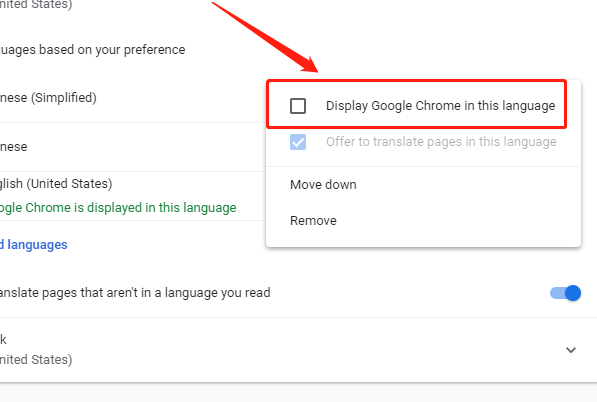Click the empty popup area right of Move down

pyautogui.click(x=468, y=185)
